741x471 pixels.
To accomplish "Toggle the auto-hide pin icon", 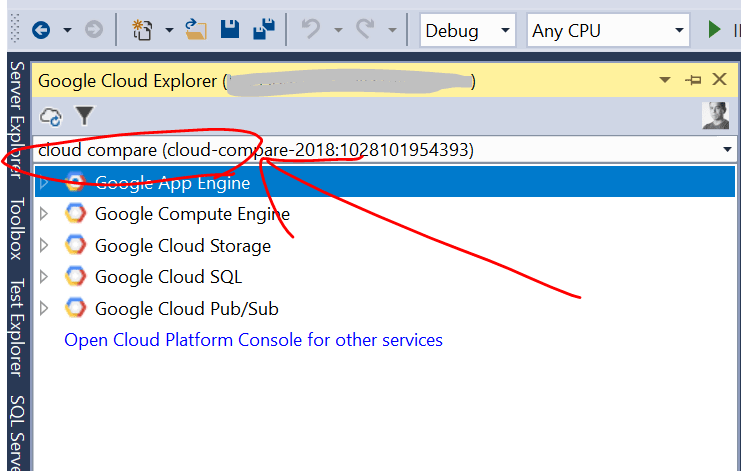I will (x=693, y=80).
